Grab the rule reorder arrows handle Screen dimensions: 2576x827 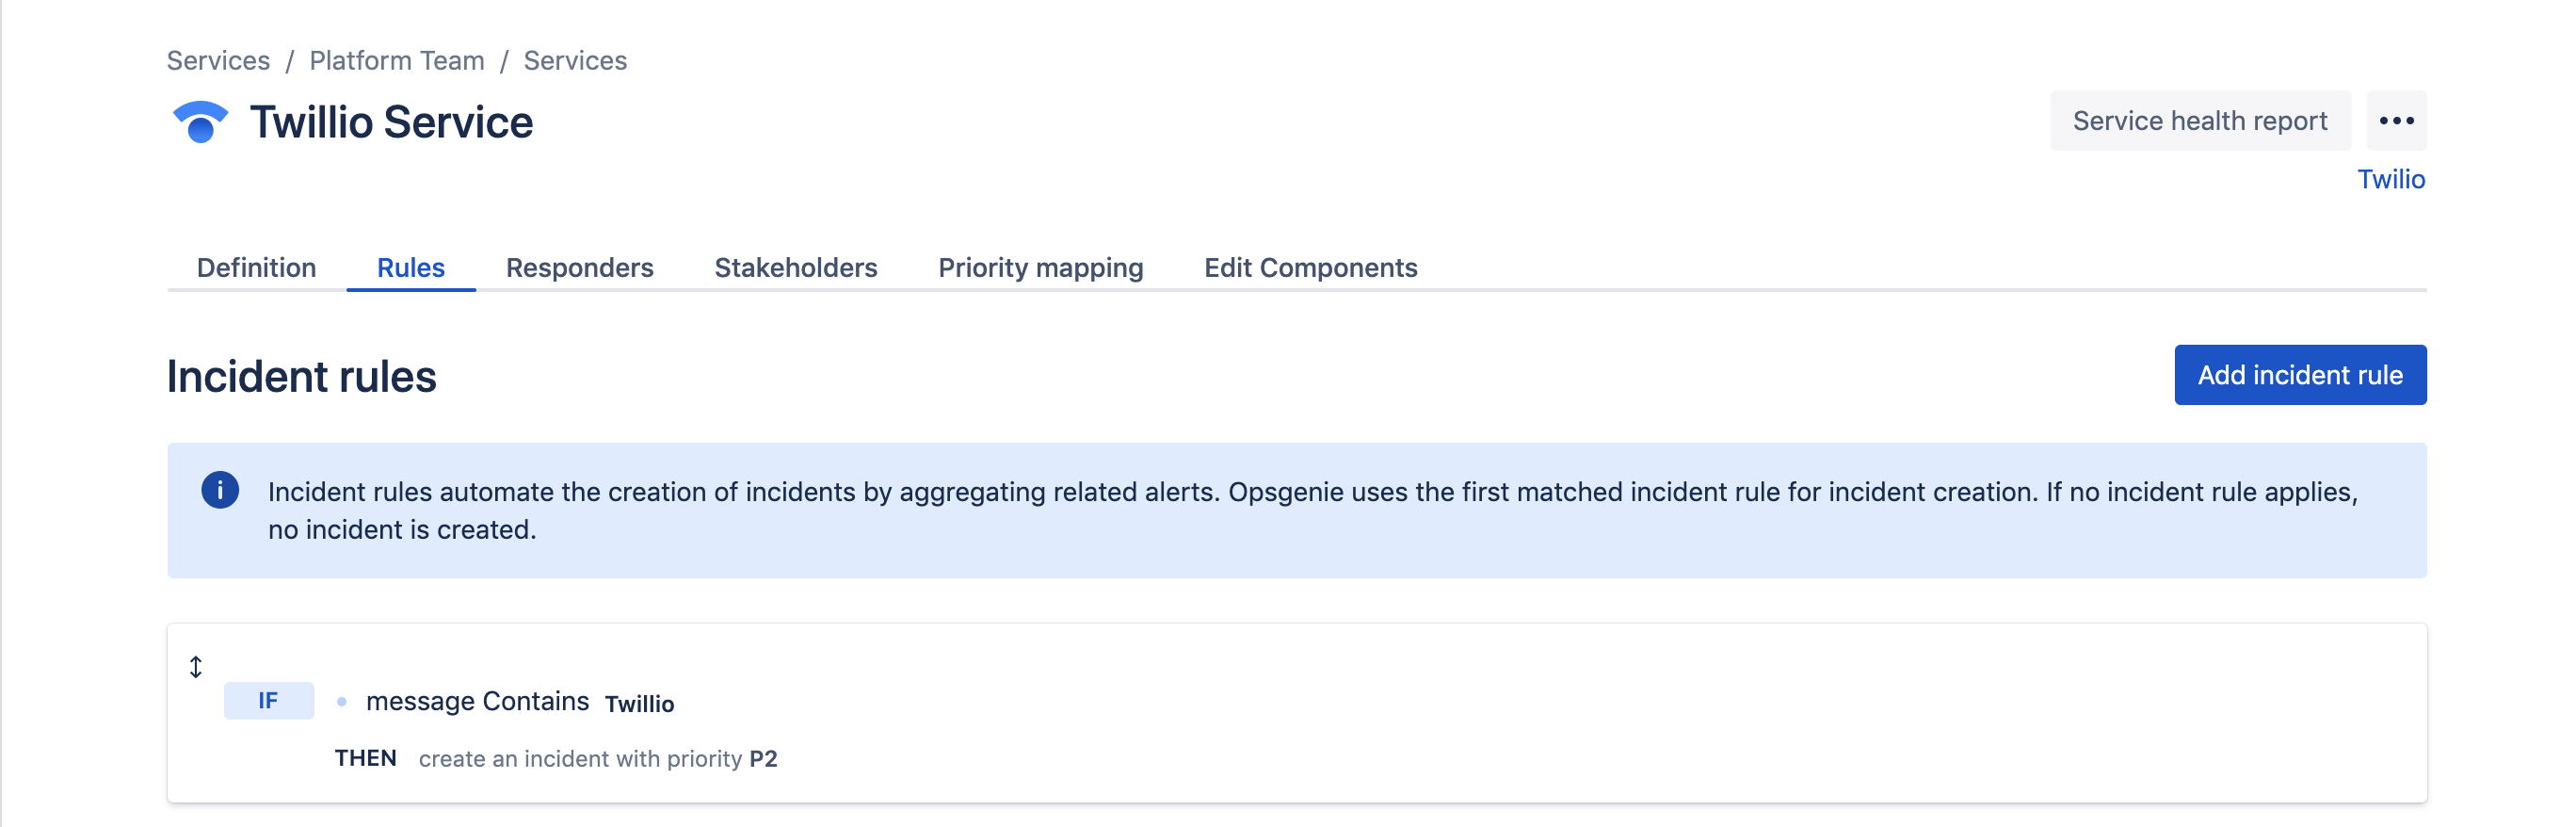coord(196,667)
